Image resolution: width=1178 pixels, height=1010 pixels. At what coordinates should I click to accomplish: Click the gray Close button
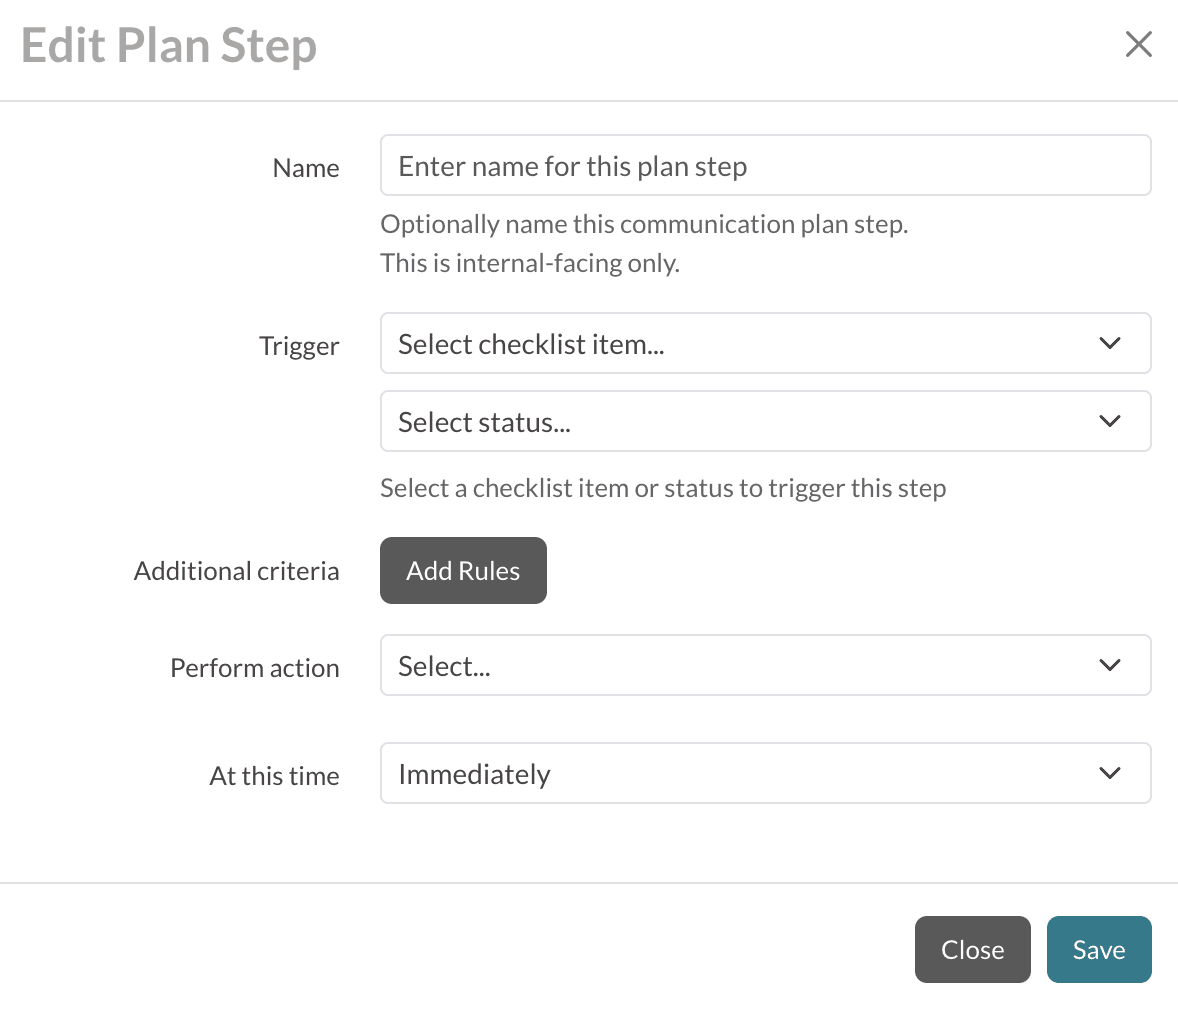(972, 950)
